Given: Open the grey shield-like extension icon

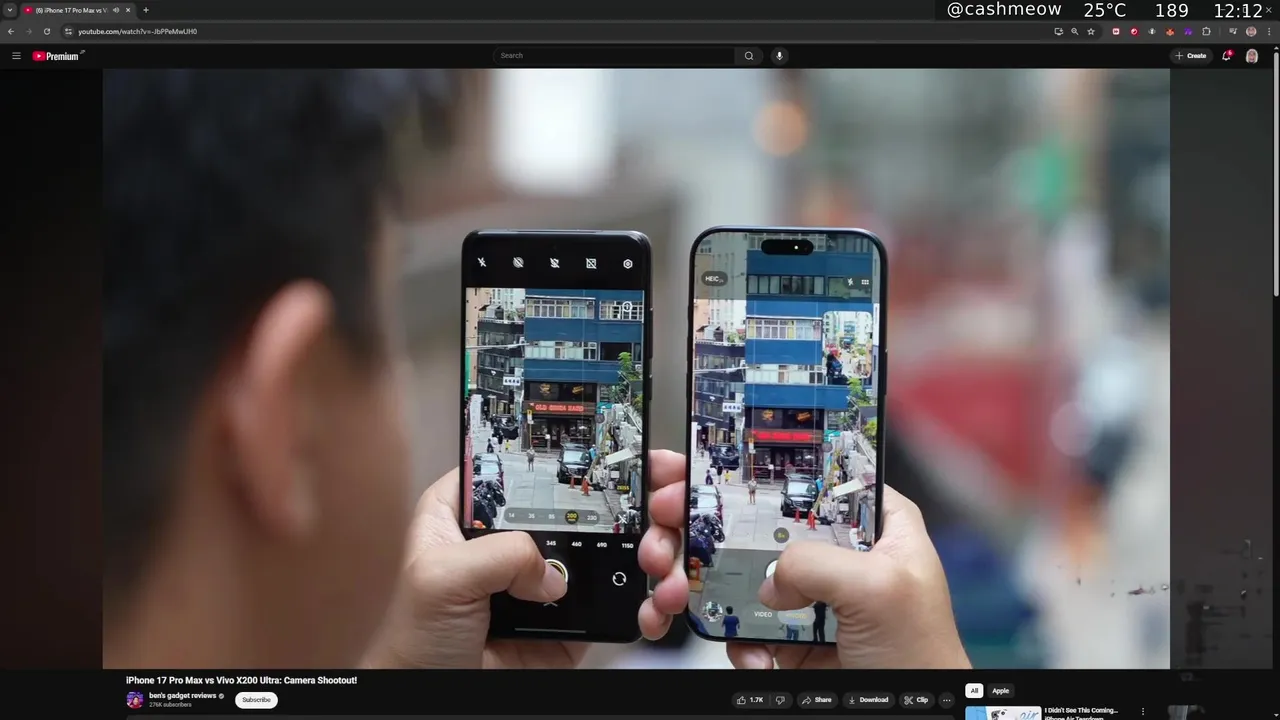Looking at the screenshot, I should (1152, 31).
